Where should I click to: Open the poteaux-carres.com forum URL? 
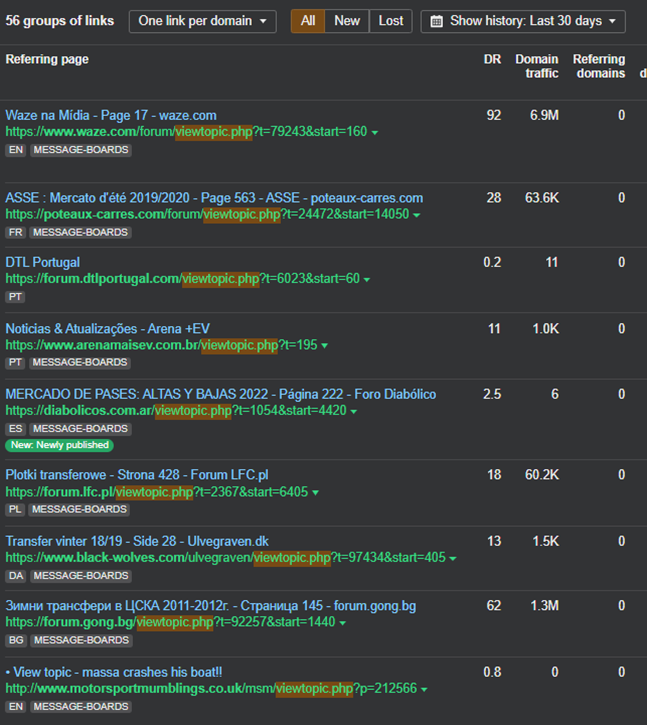point(207,214)
